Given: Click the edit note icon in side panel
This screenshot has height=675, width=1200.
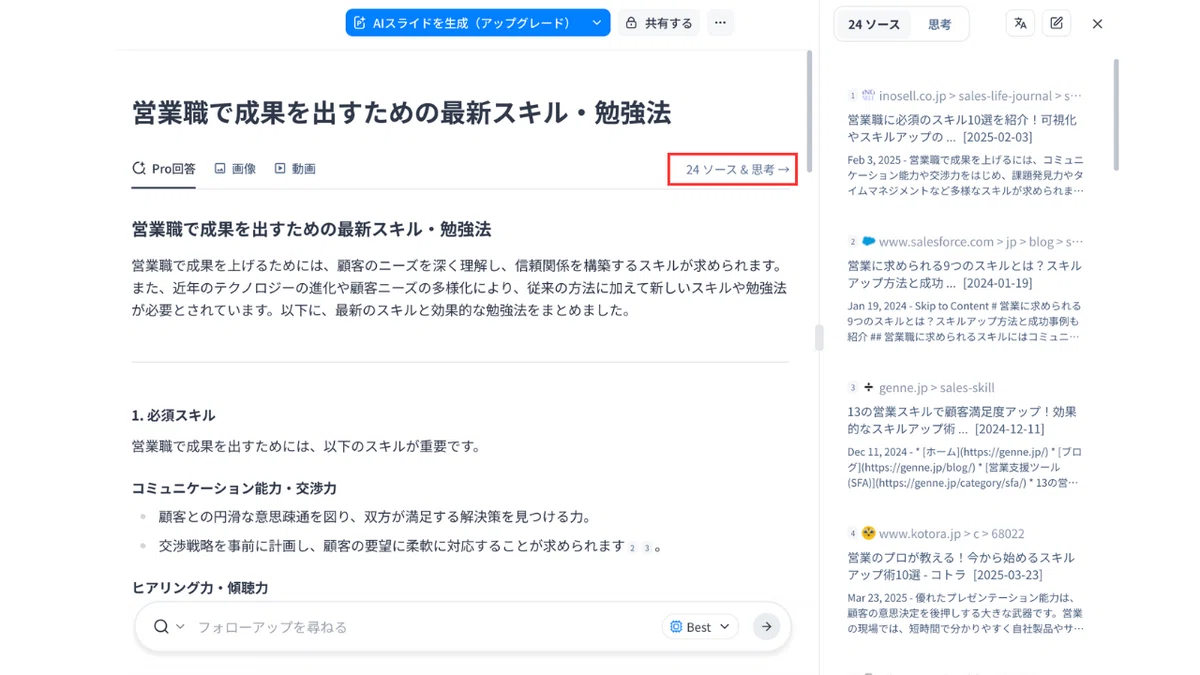Looking at the screenshot, I should coord(1057,23).
